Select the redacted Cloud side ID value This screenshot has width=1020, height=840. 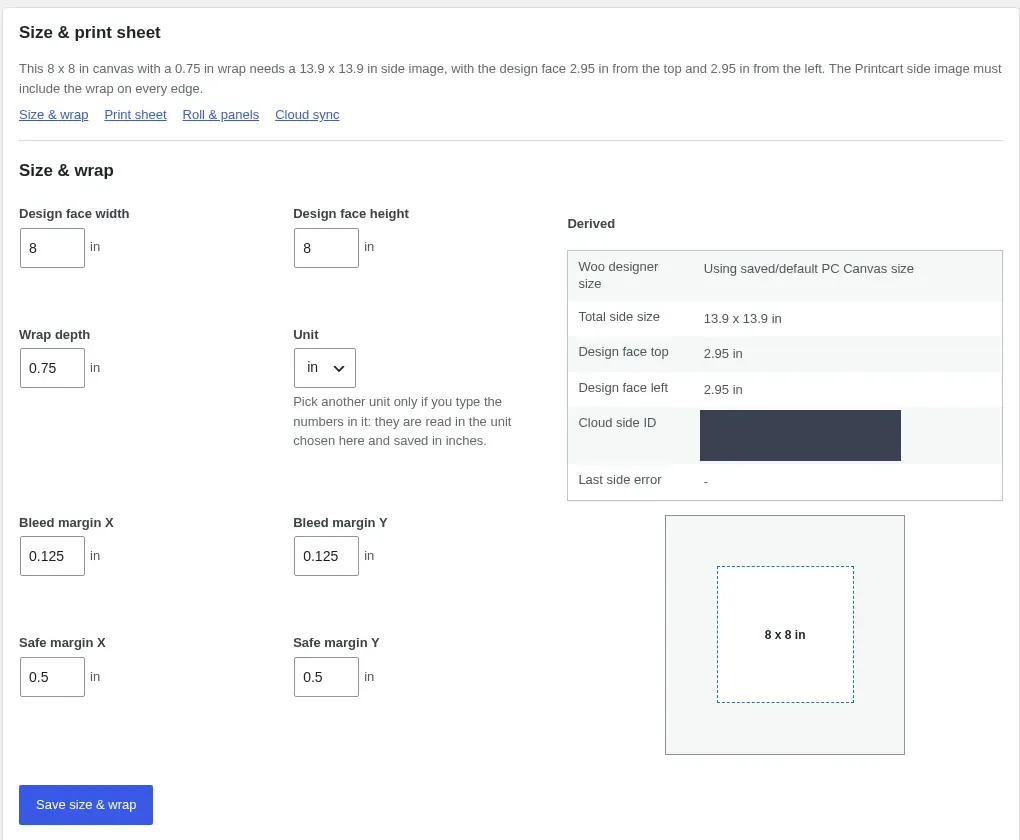800,435
